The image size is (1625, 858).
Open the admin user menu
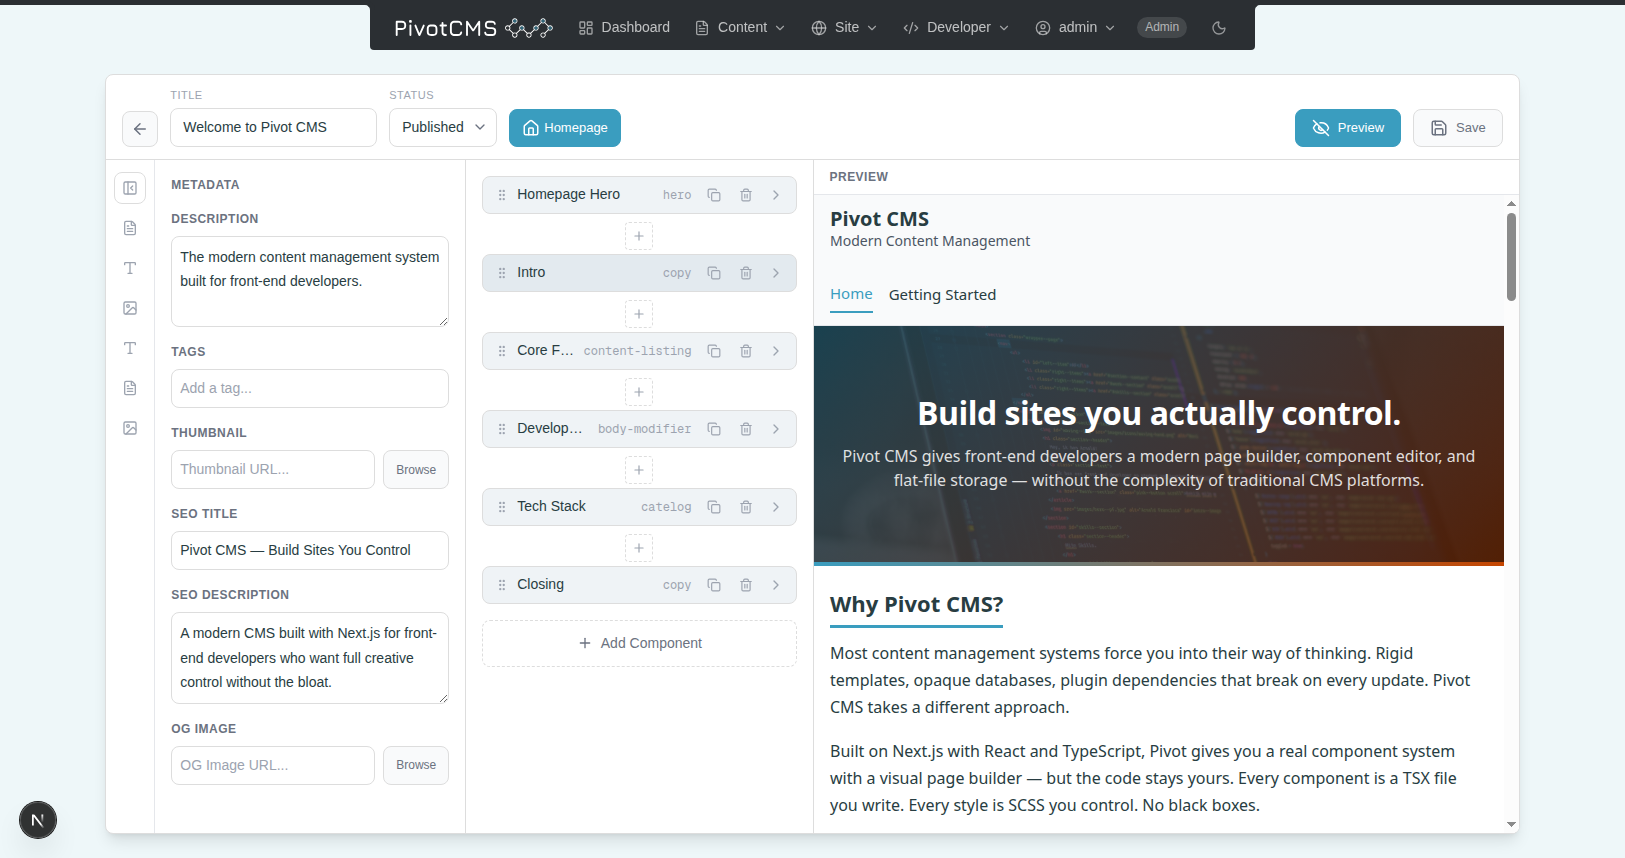pyautogui.click(x=1075, y=28)
